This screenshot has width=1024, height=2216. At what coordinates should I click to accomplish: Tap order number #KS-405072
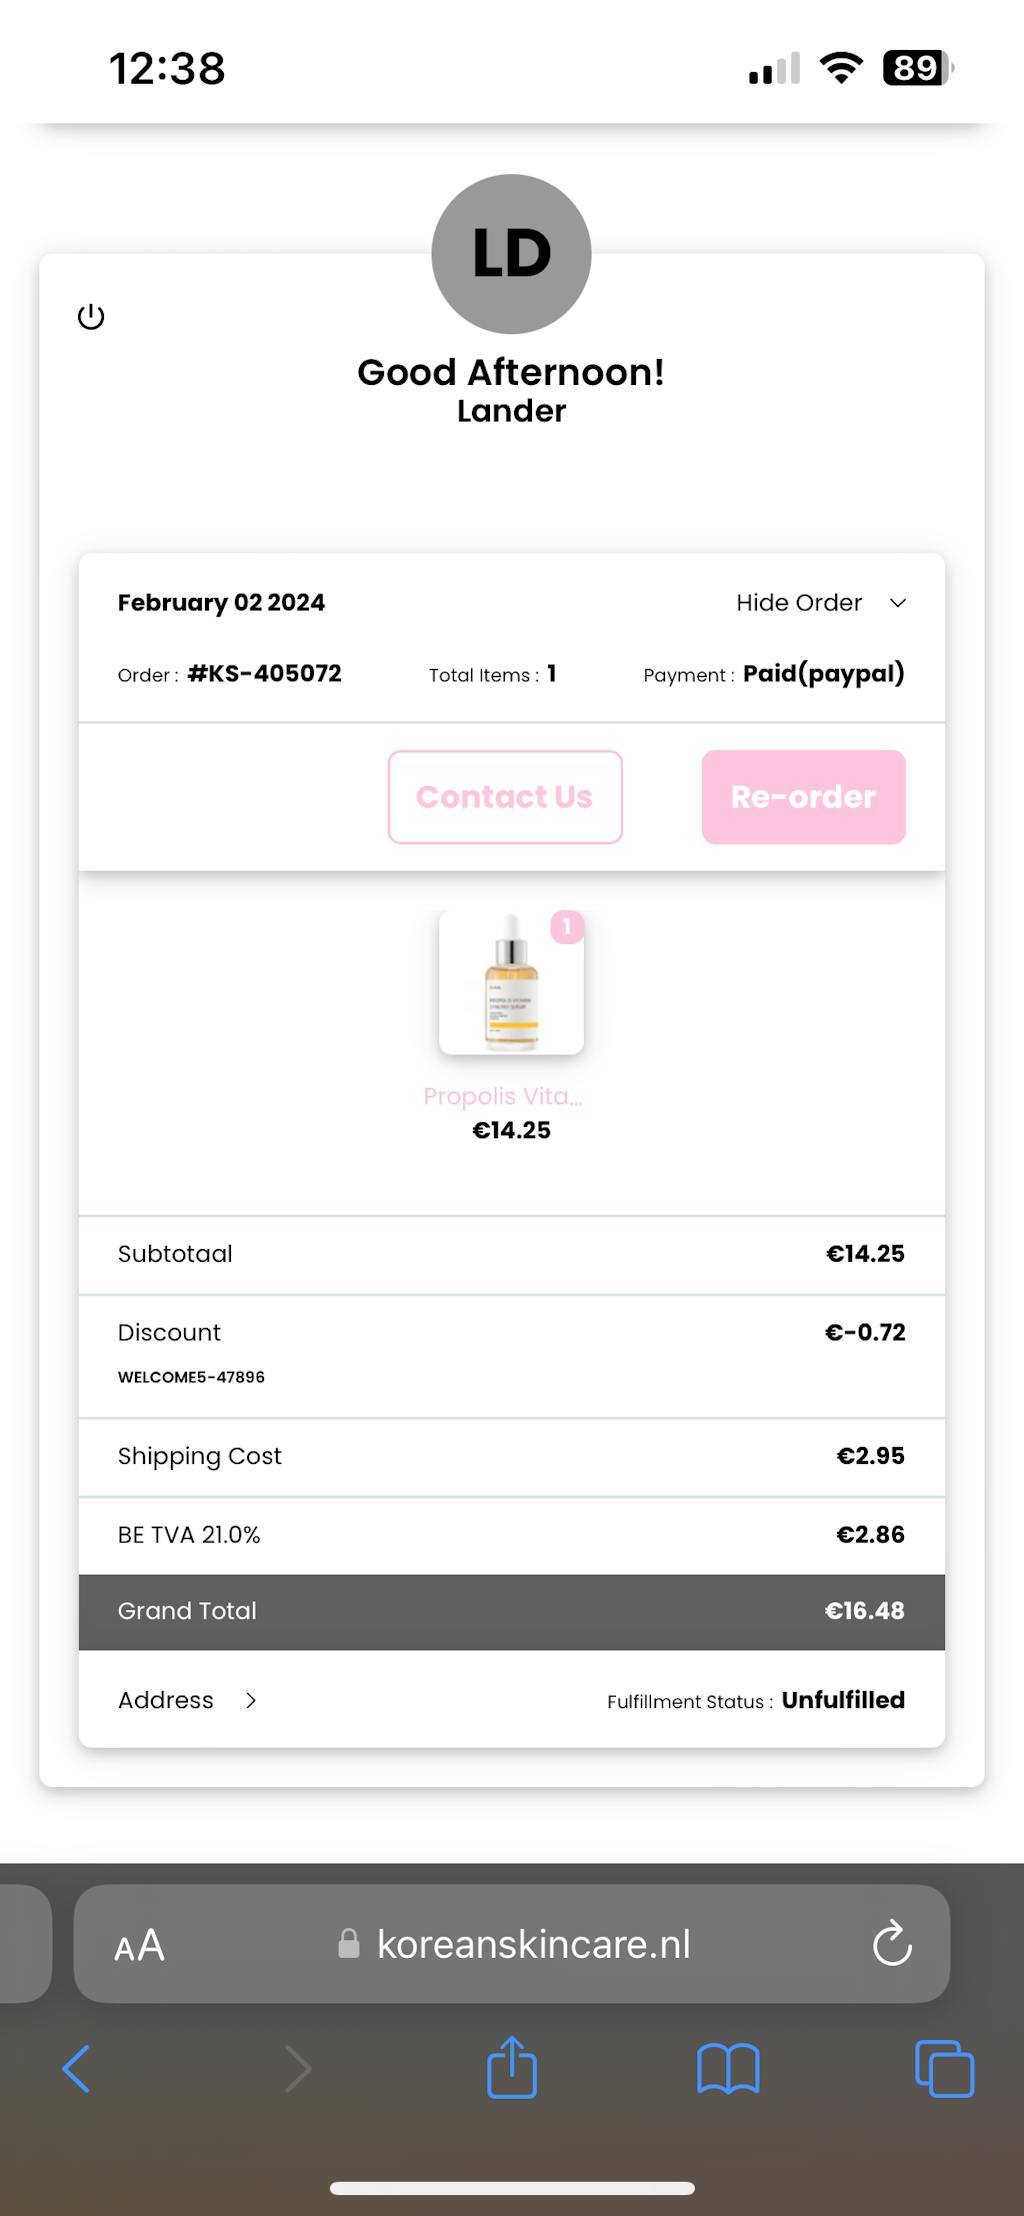(264, 674)
